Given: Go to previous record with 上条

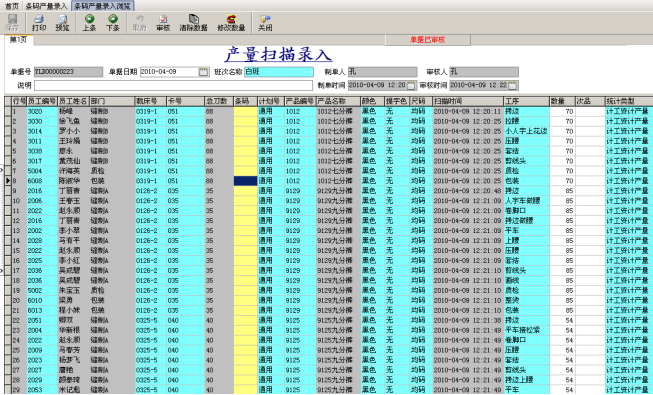Looking at the screenshot, I should point(89,19).
